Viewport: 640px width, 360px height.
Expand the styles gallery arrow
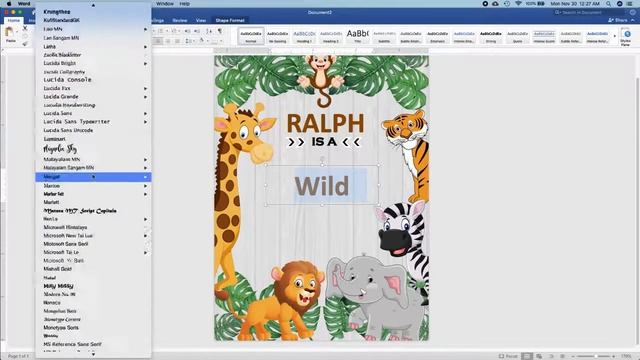(615, 36)
